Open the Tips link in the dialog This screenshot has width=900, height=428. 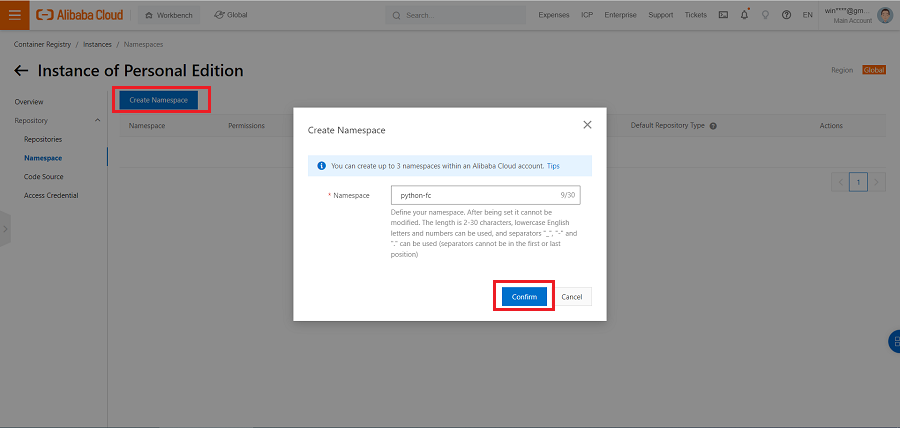[553, 166]
